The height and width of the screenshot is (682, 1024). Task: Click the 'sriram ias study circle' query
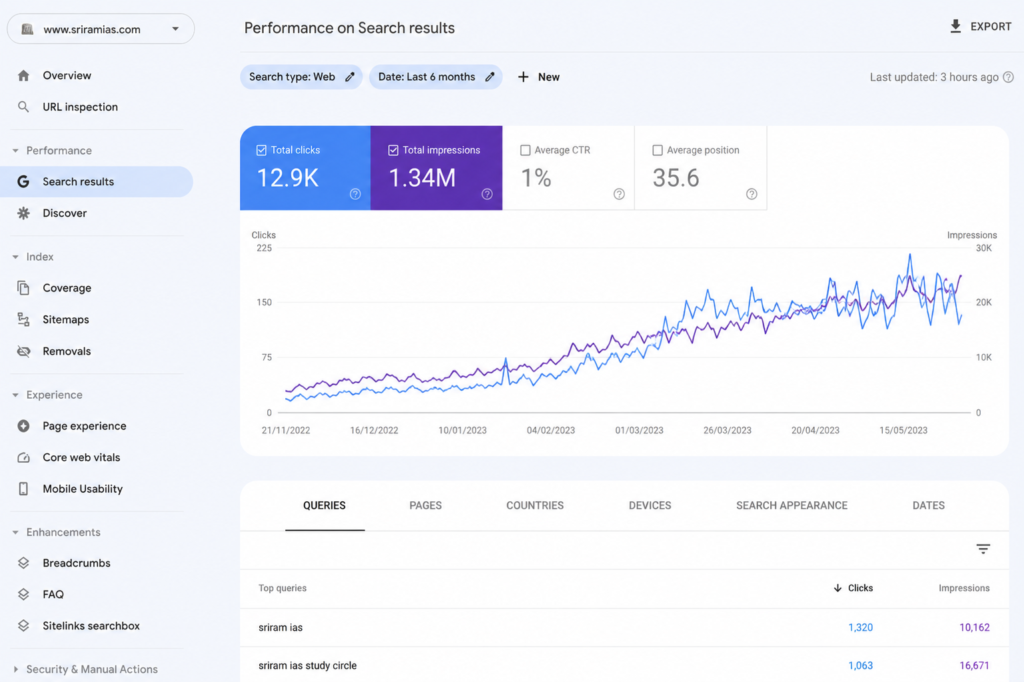(x=308, y=666)
